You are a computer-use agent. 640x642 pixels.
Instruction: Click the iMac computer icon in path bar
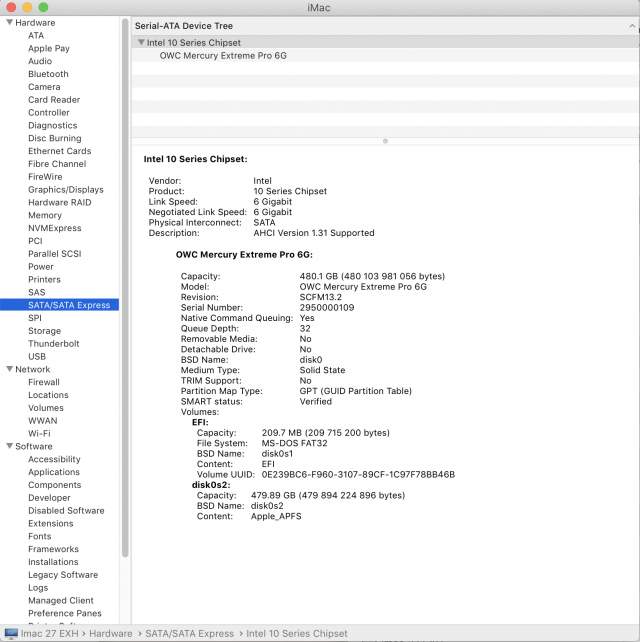[10, 633]
